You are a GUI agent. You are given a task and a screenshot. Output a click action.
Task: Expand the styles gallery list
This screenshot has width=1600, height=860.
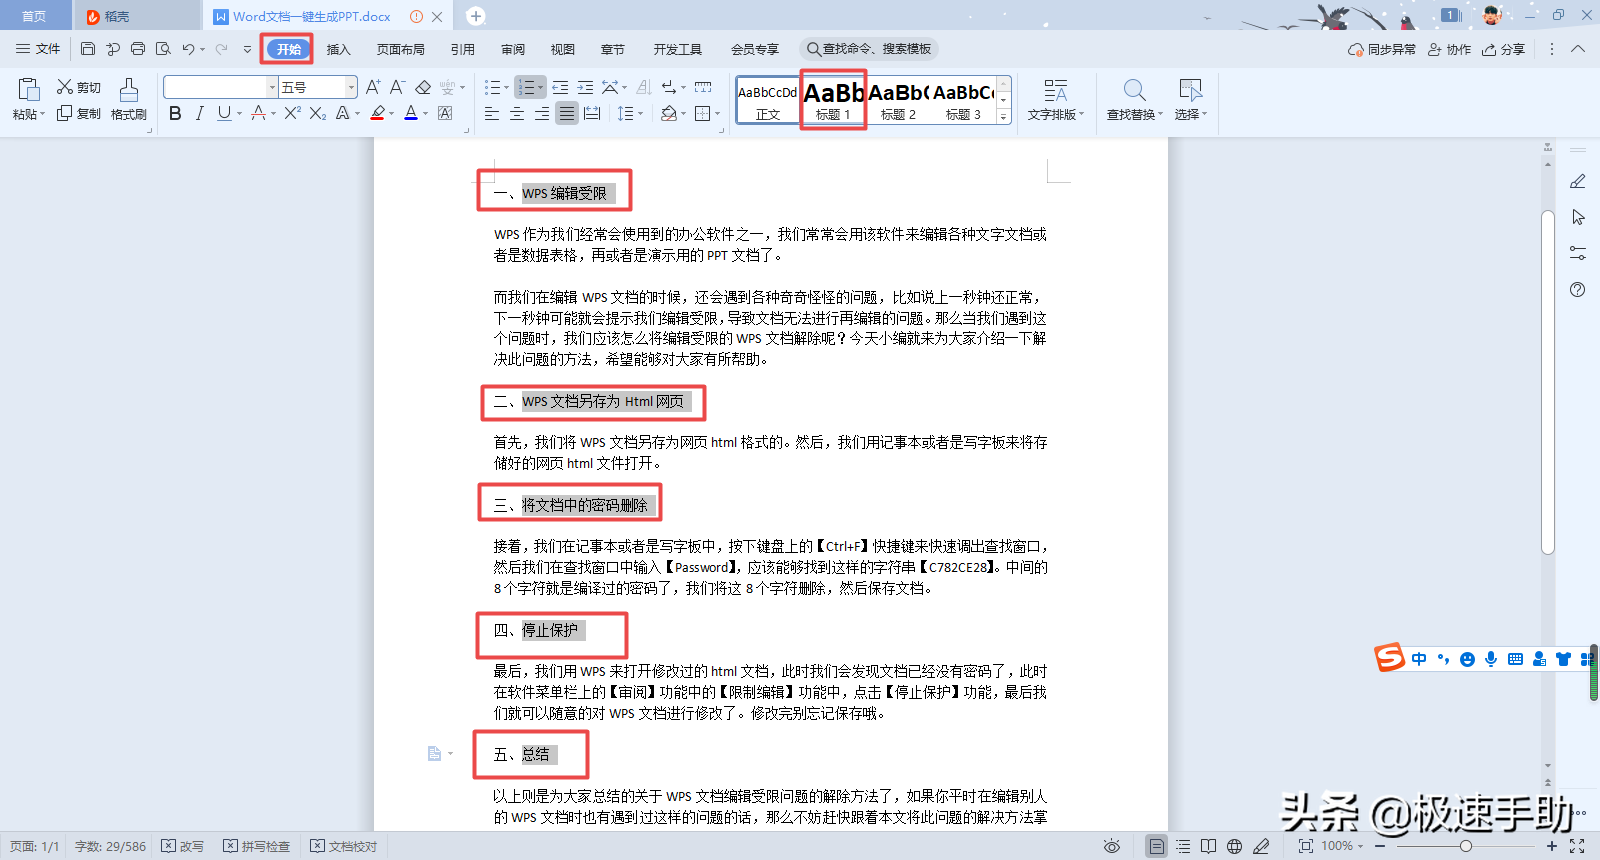(x=1004, y=116)
